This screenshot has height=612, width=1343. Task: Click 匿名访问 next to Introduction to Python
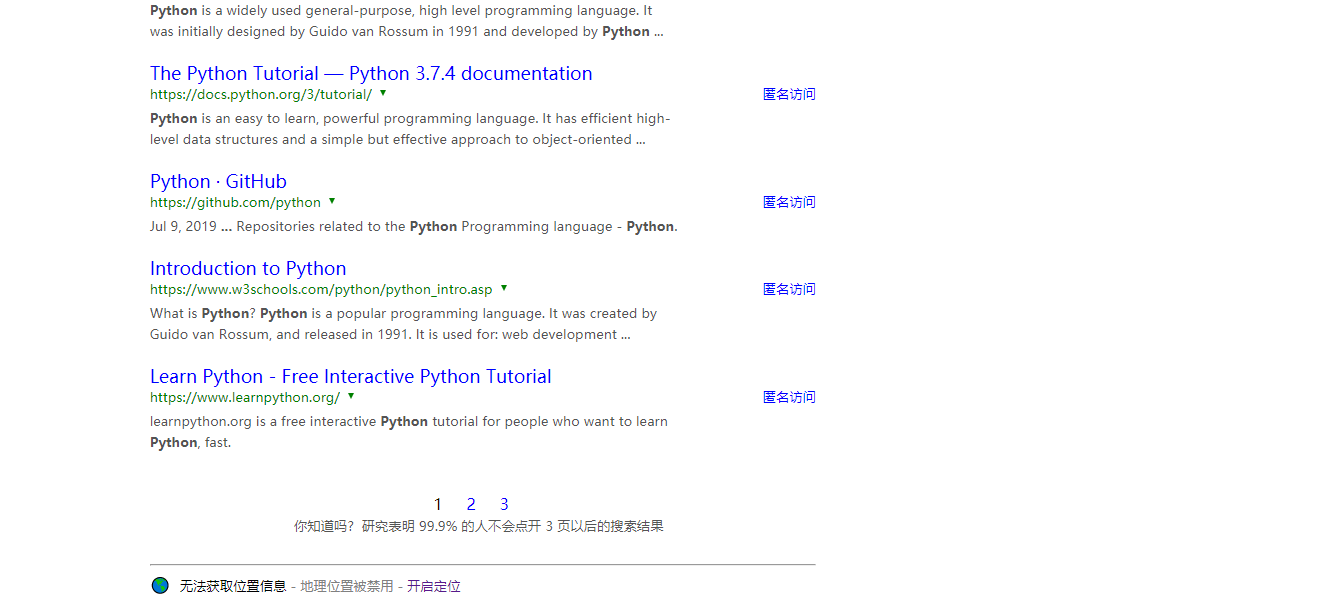pos(789,289)
